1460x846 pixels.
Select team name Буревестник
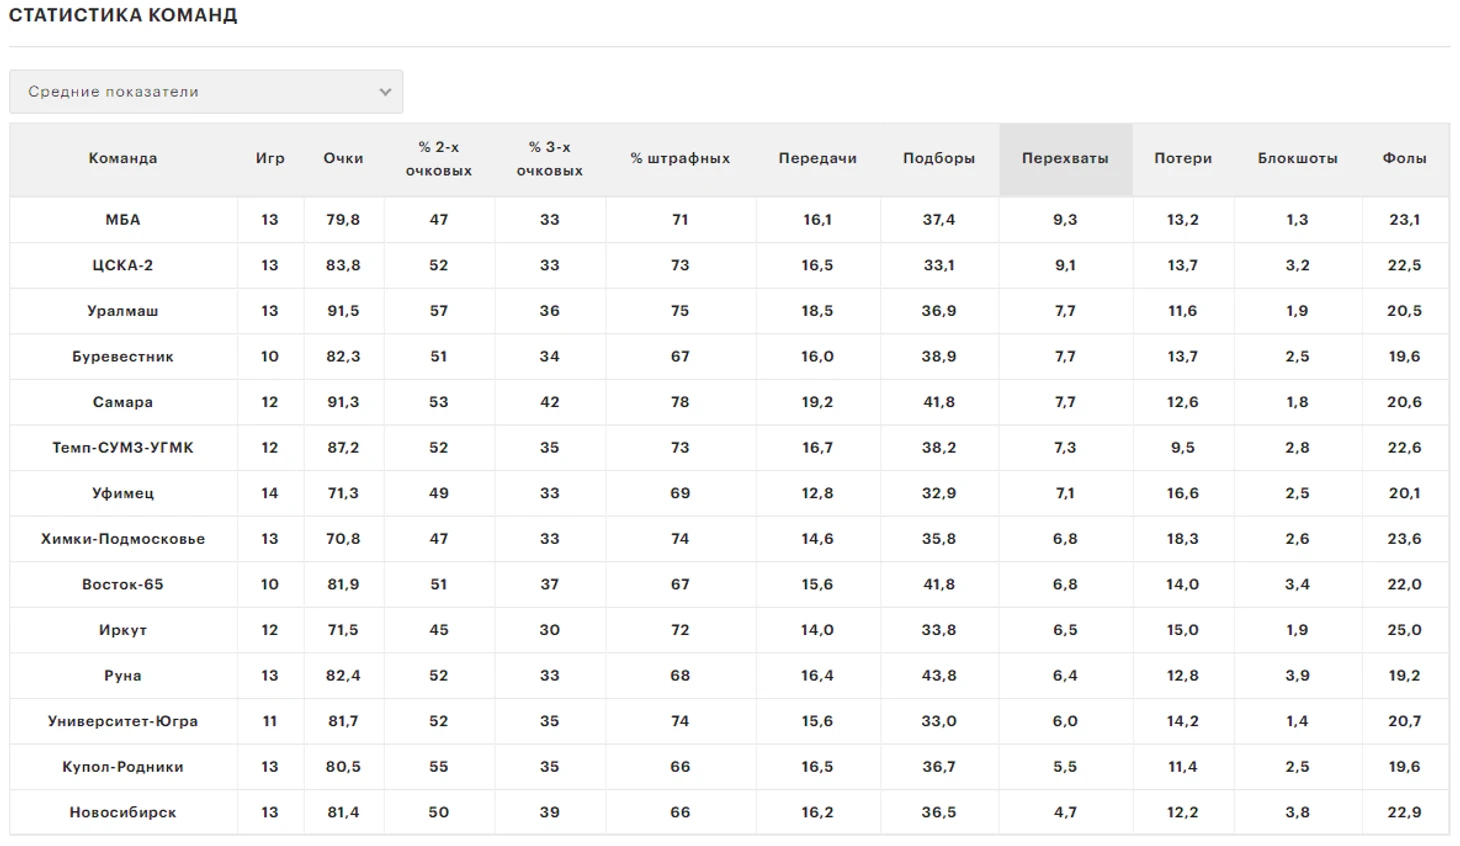point(123,356)
